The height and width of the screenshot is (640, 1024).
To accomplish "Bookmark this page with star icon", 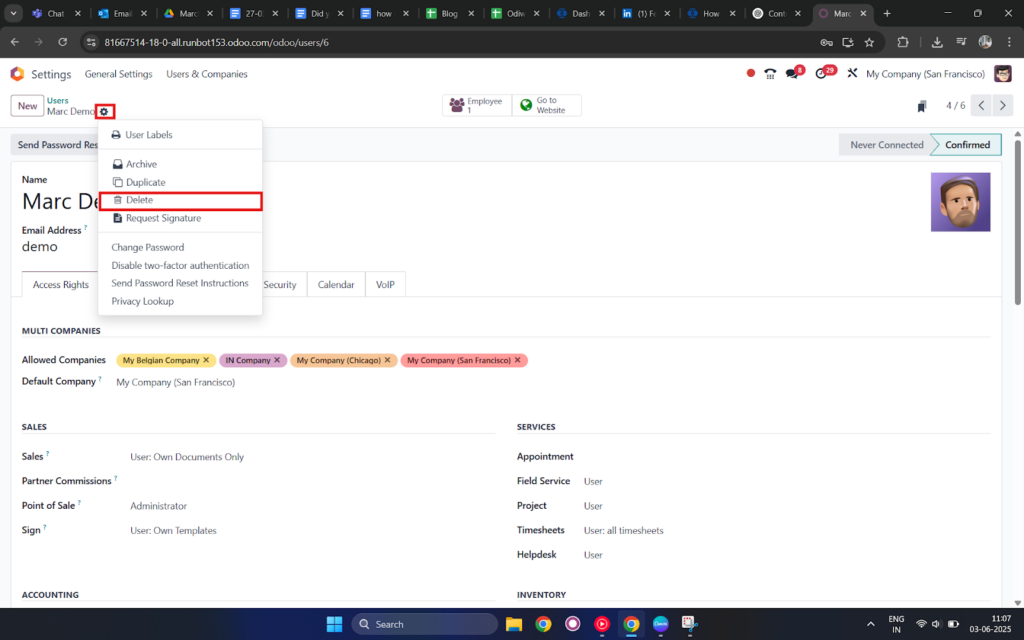I will point(869,42).
